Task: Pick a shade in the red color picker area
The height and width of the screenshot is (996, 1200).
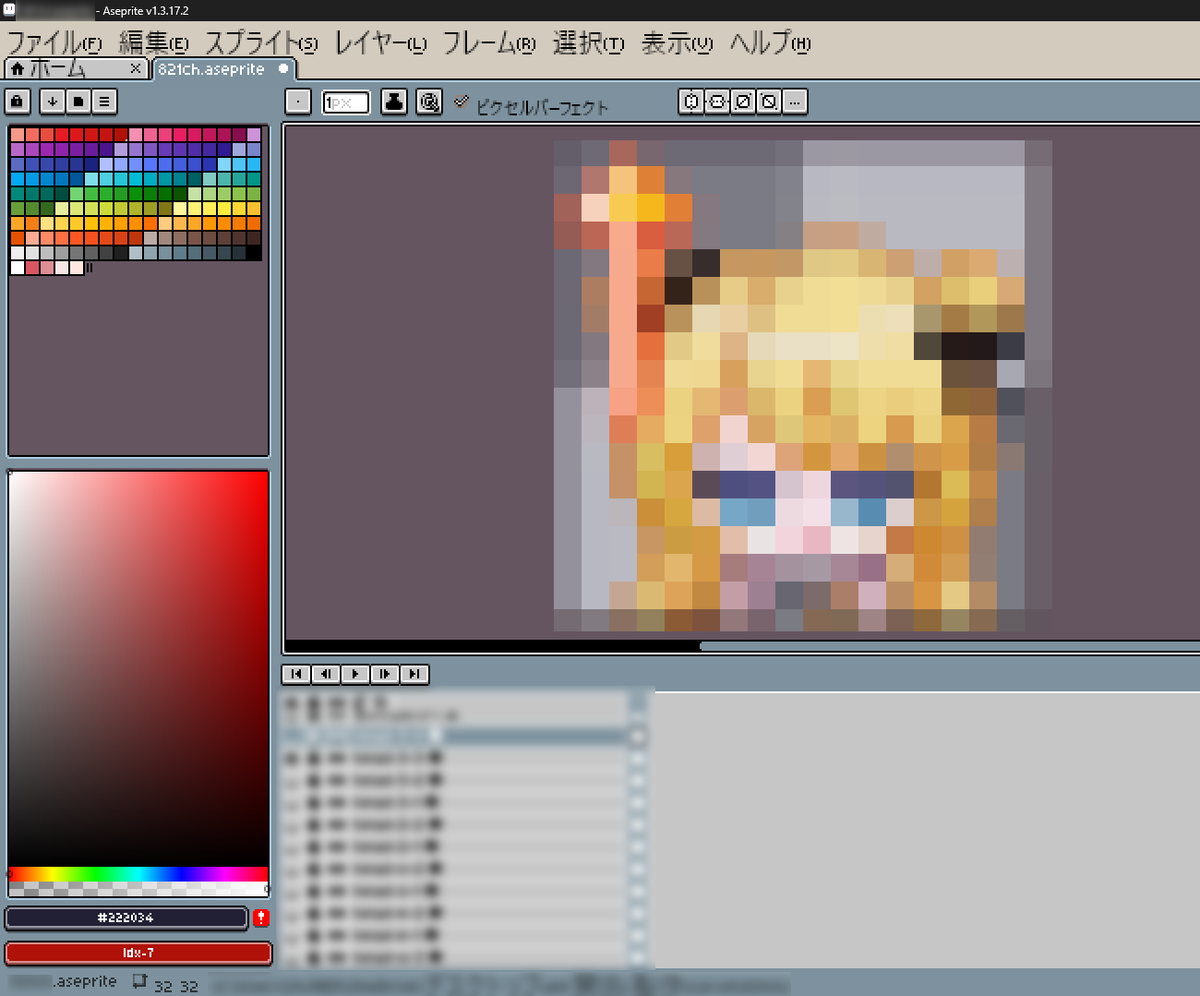Action: (138, 668)
